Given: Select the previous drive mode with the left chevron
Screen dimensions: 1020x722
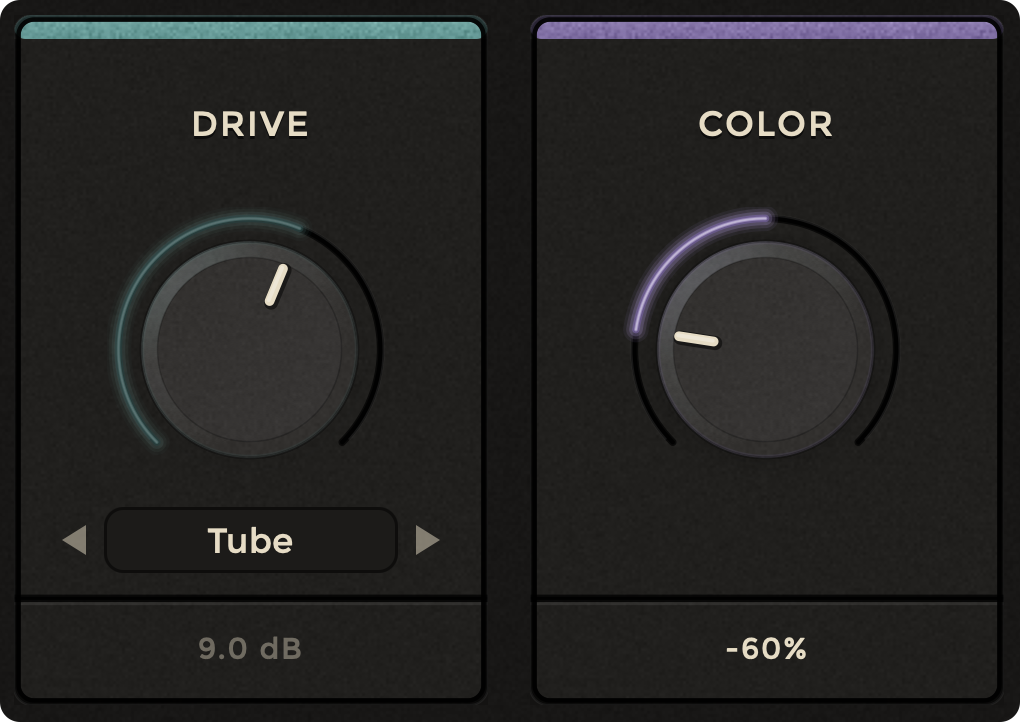Looking at the screenshot, I should [76, 540].
